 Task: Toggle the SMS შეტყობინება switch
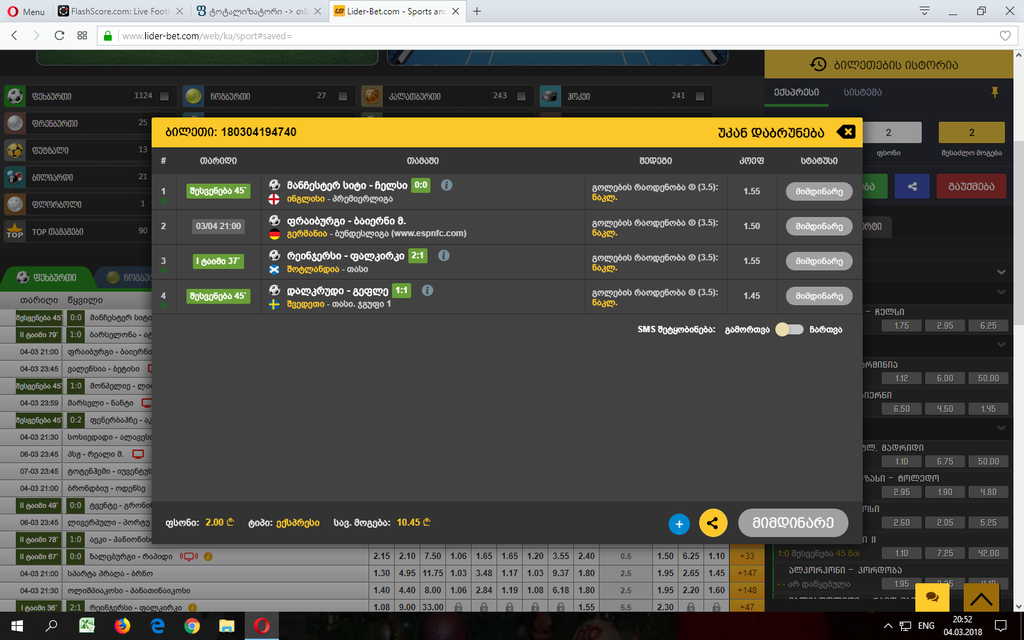click(789, 330)
